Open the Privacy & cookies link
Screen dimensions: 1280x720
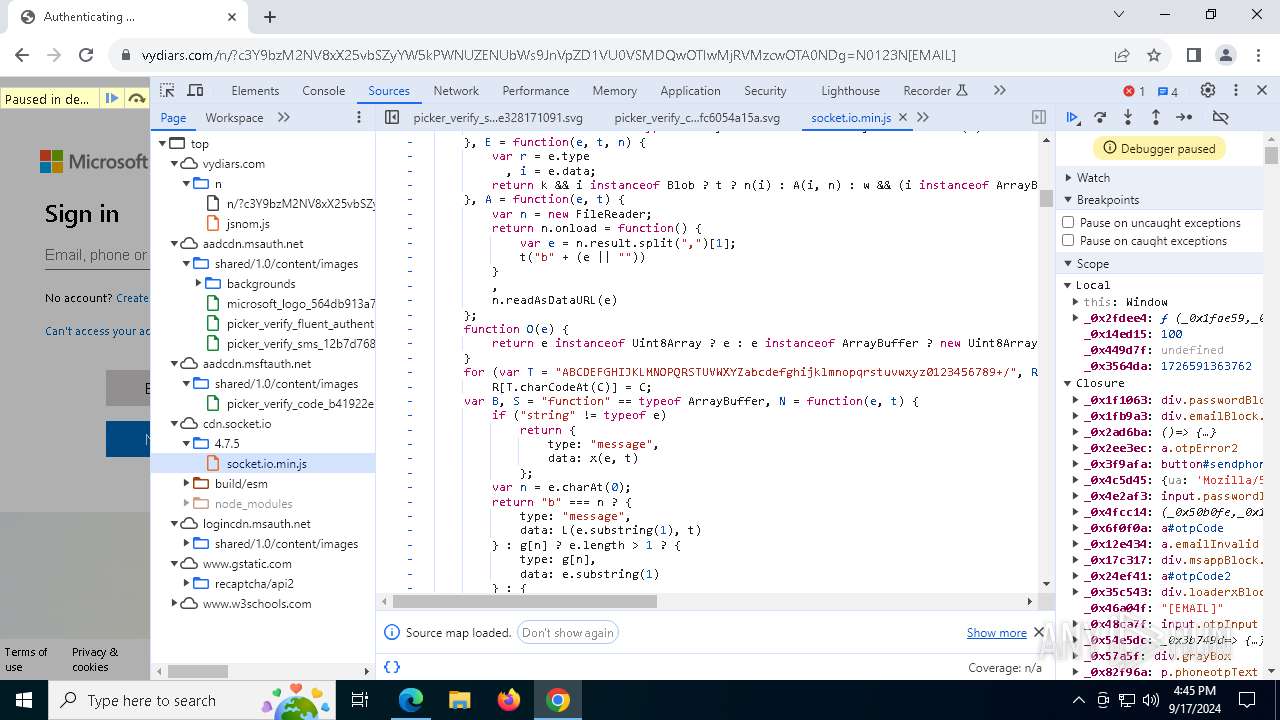point(94,659)
